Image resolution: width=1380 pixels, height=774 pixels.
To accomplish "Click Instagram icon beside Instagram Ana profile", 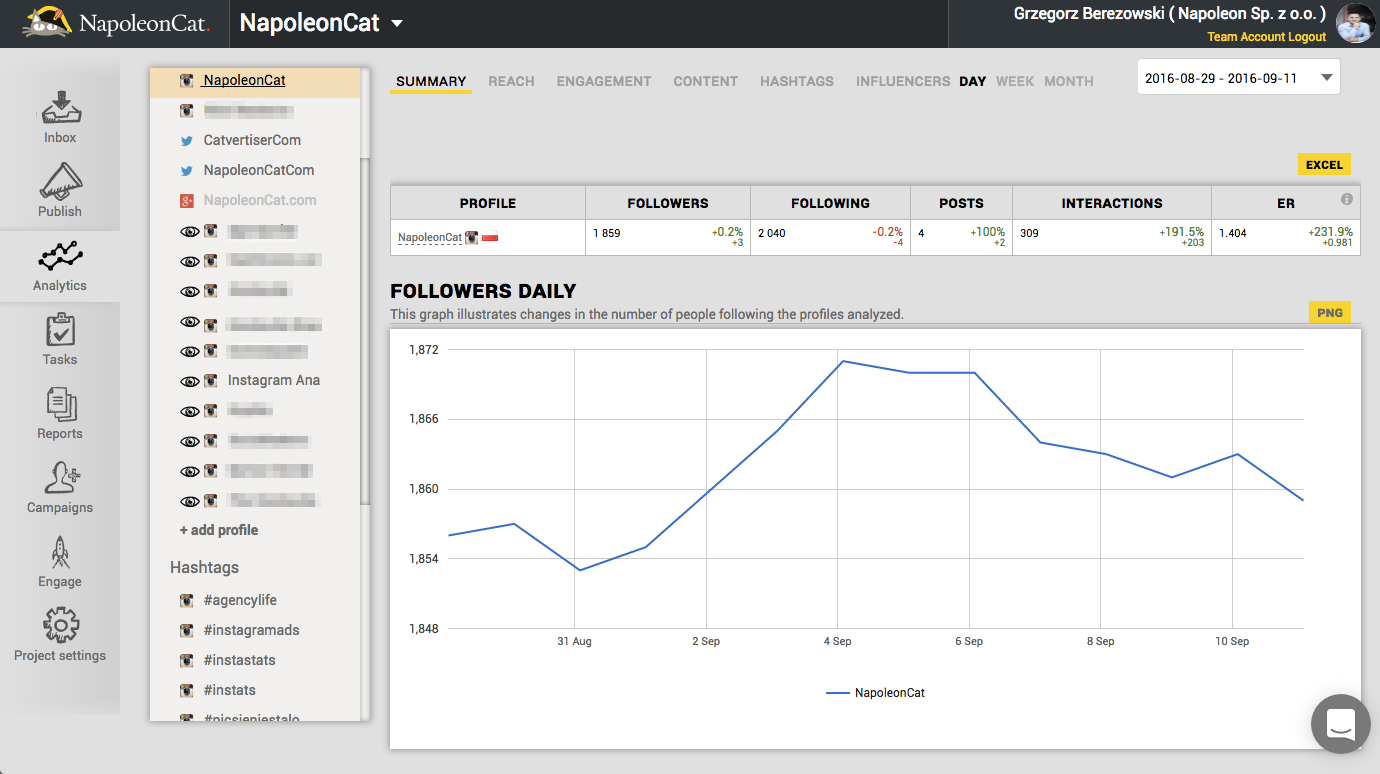I will pyautogui.click(x=211, y=381).
